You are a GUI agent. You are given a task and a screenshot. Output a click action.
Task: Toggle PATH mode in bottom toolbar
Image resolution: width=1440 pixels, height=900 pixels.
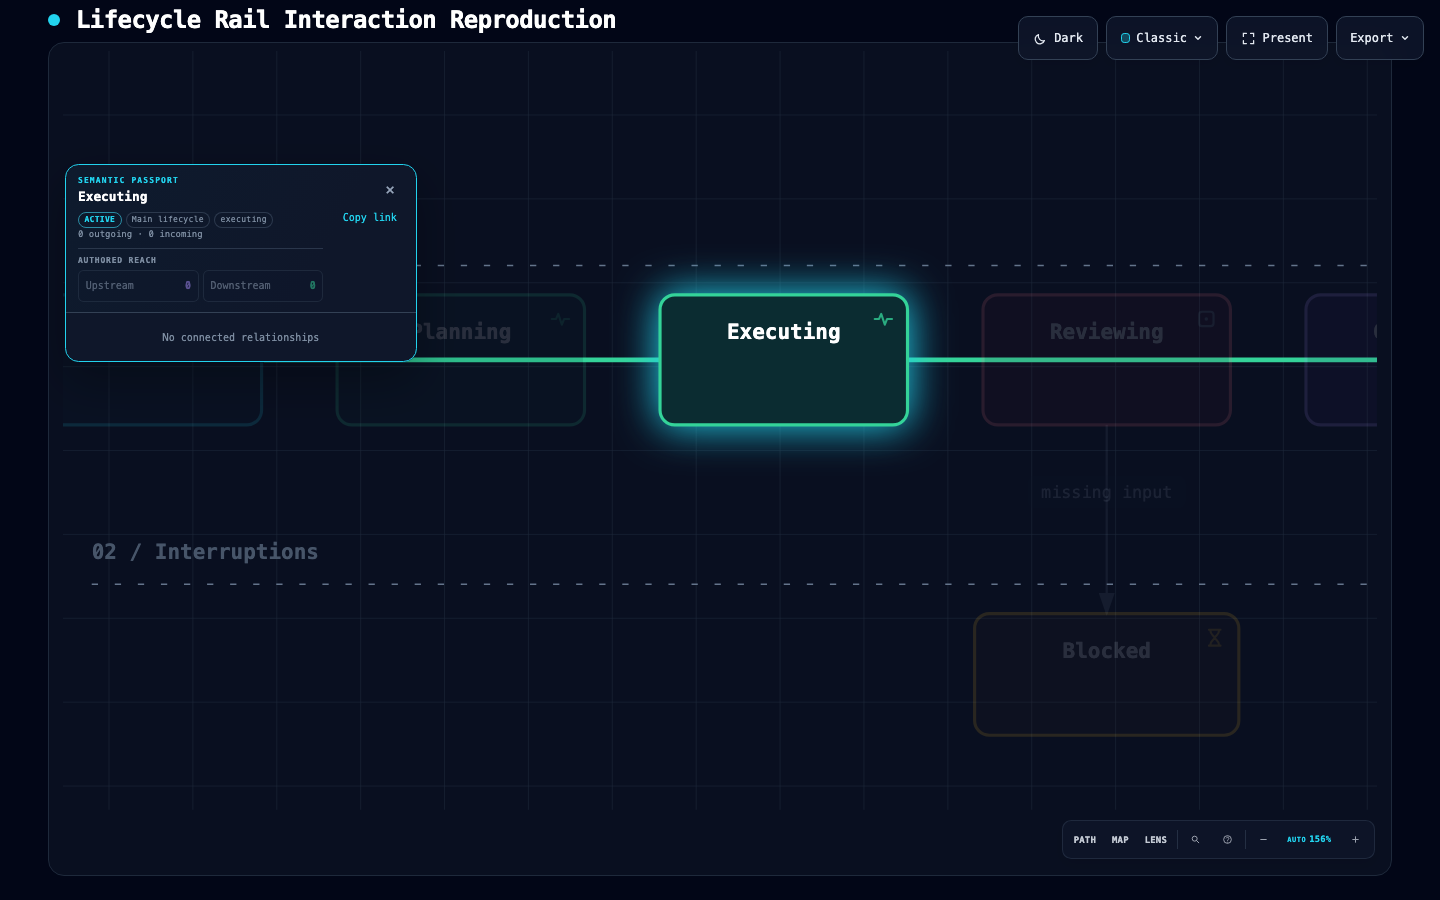point(1085,840)
